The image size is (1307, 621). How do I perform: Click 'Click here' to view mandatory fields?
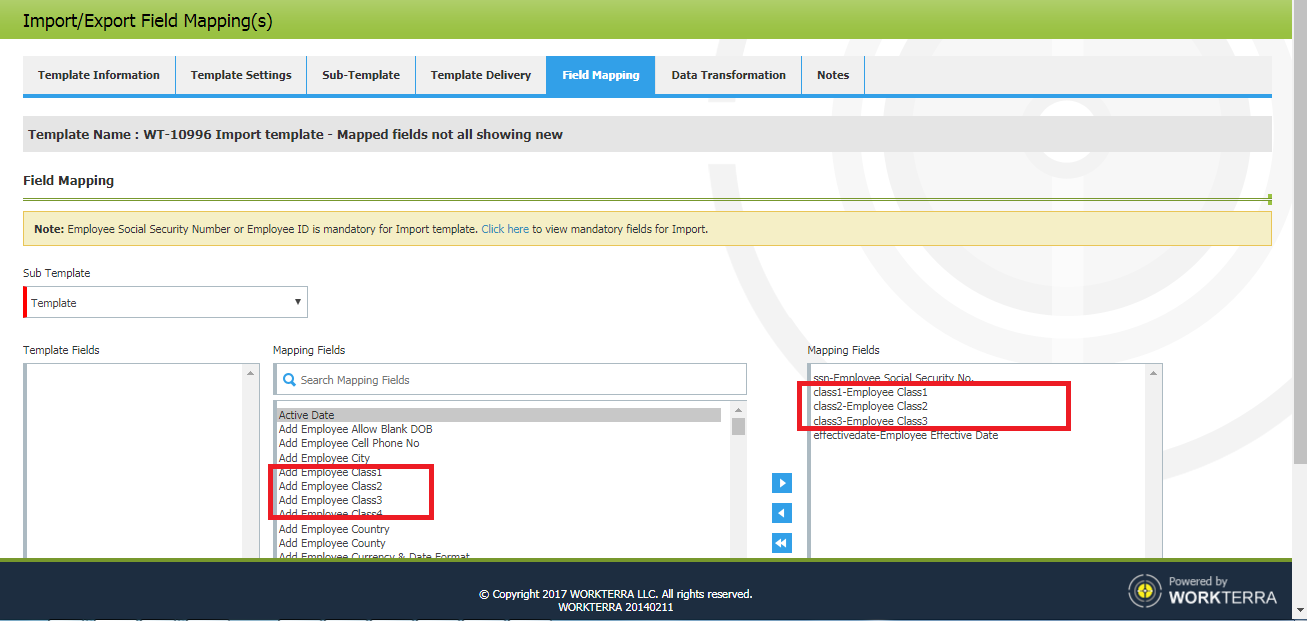(505, 229)
